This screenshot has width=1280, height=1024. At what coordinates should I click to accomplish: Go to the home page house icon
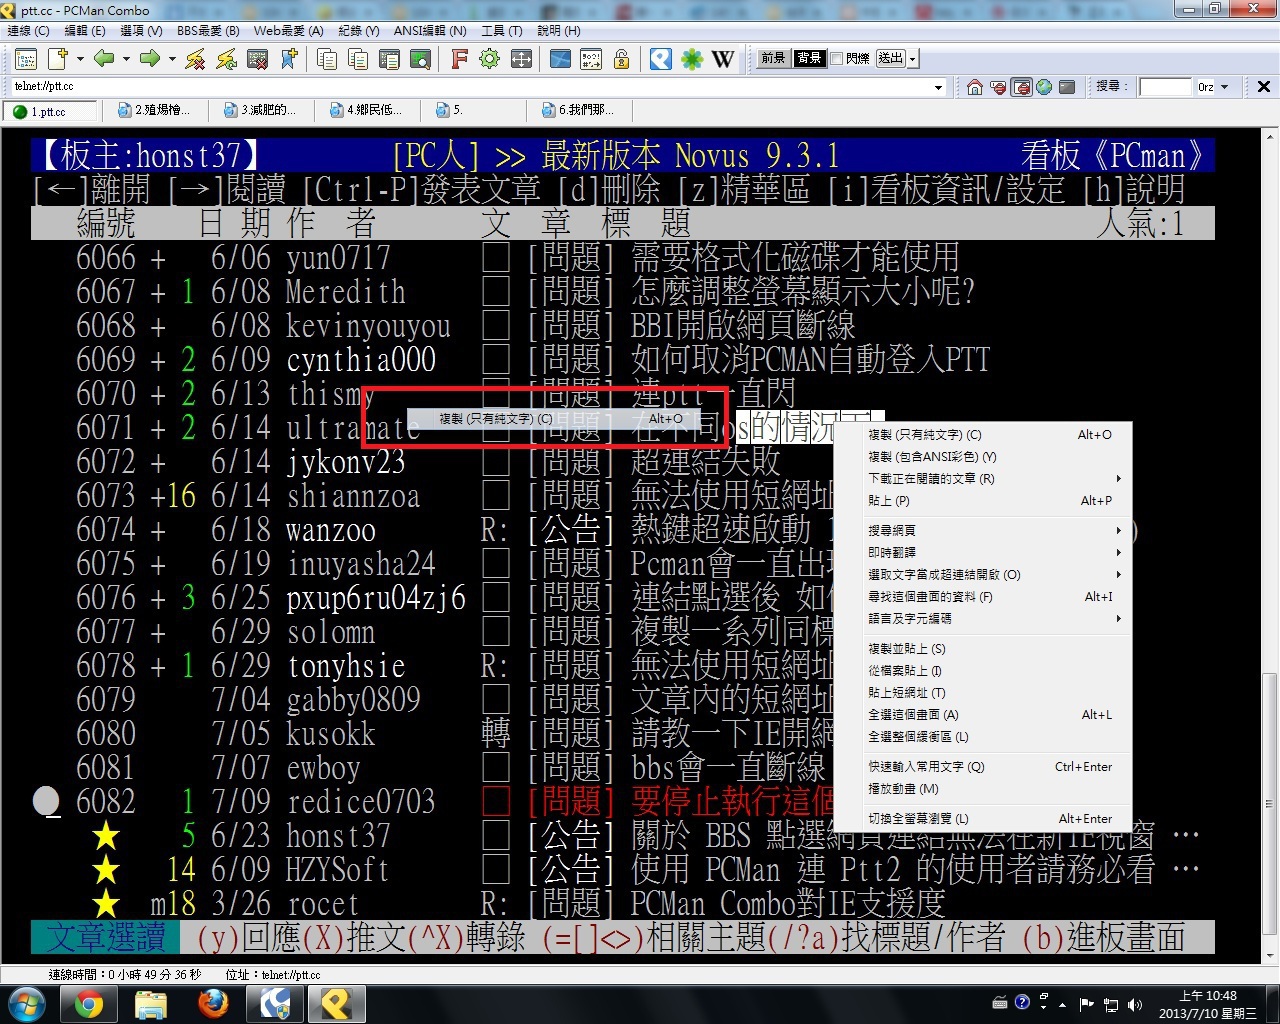[x=975, y=87]
